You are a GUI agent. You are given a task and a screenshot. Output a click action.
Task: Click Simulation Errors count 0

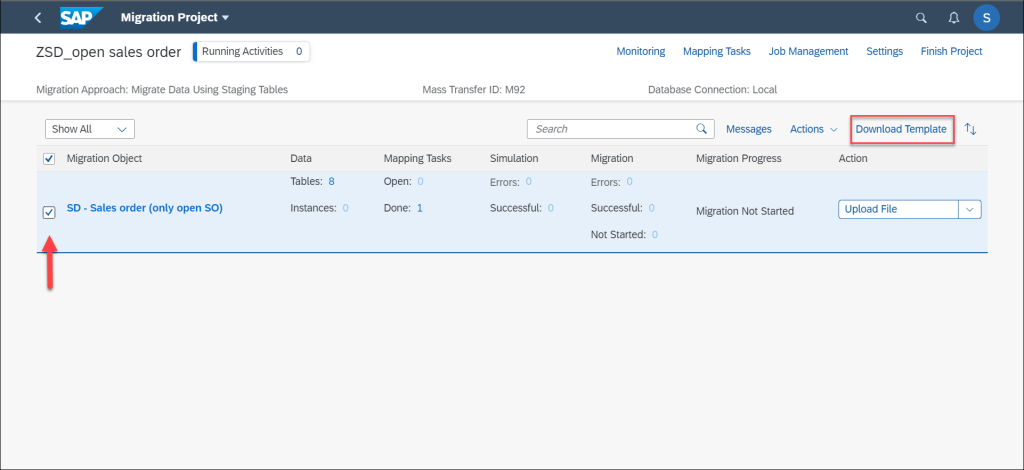tap(528, 181)
